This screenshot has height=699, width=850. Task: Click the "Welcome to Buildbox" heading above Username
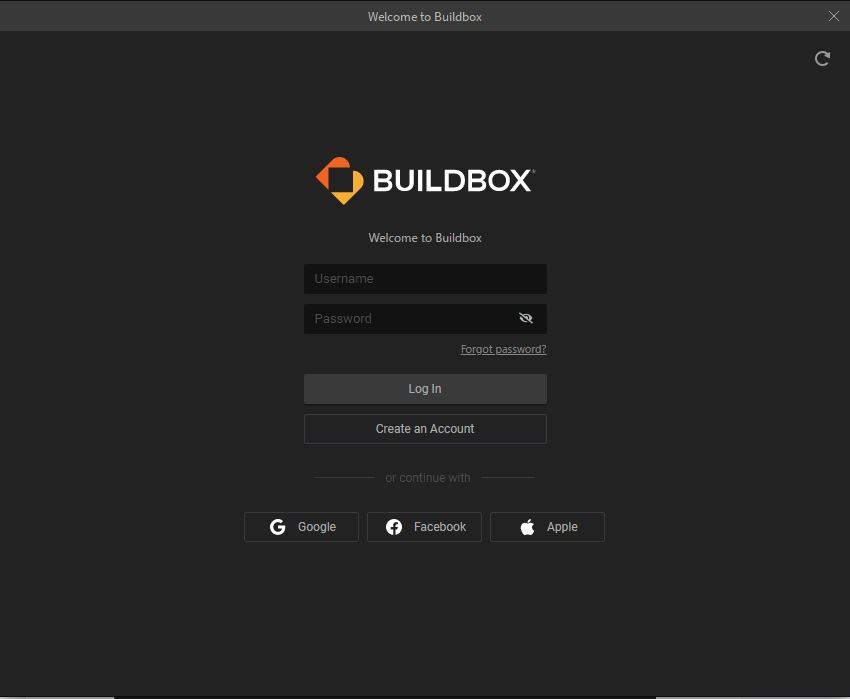(x=425, y=238)
